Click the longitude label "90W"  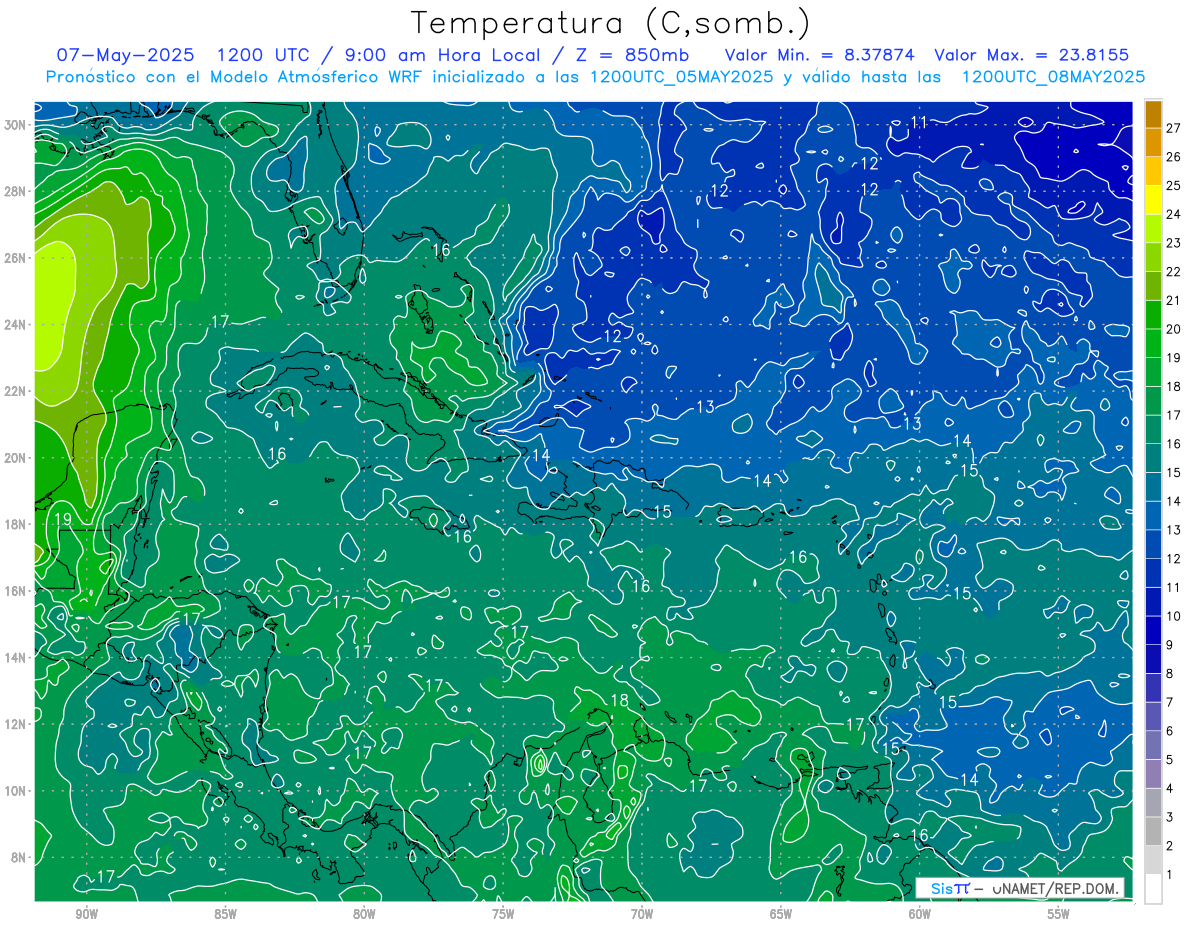(86, 914)
